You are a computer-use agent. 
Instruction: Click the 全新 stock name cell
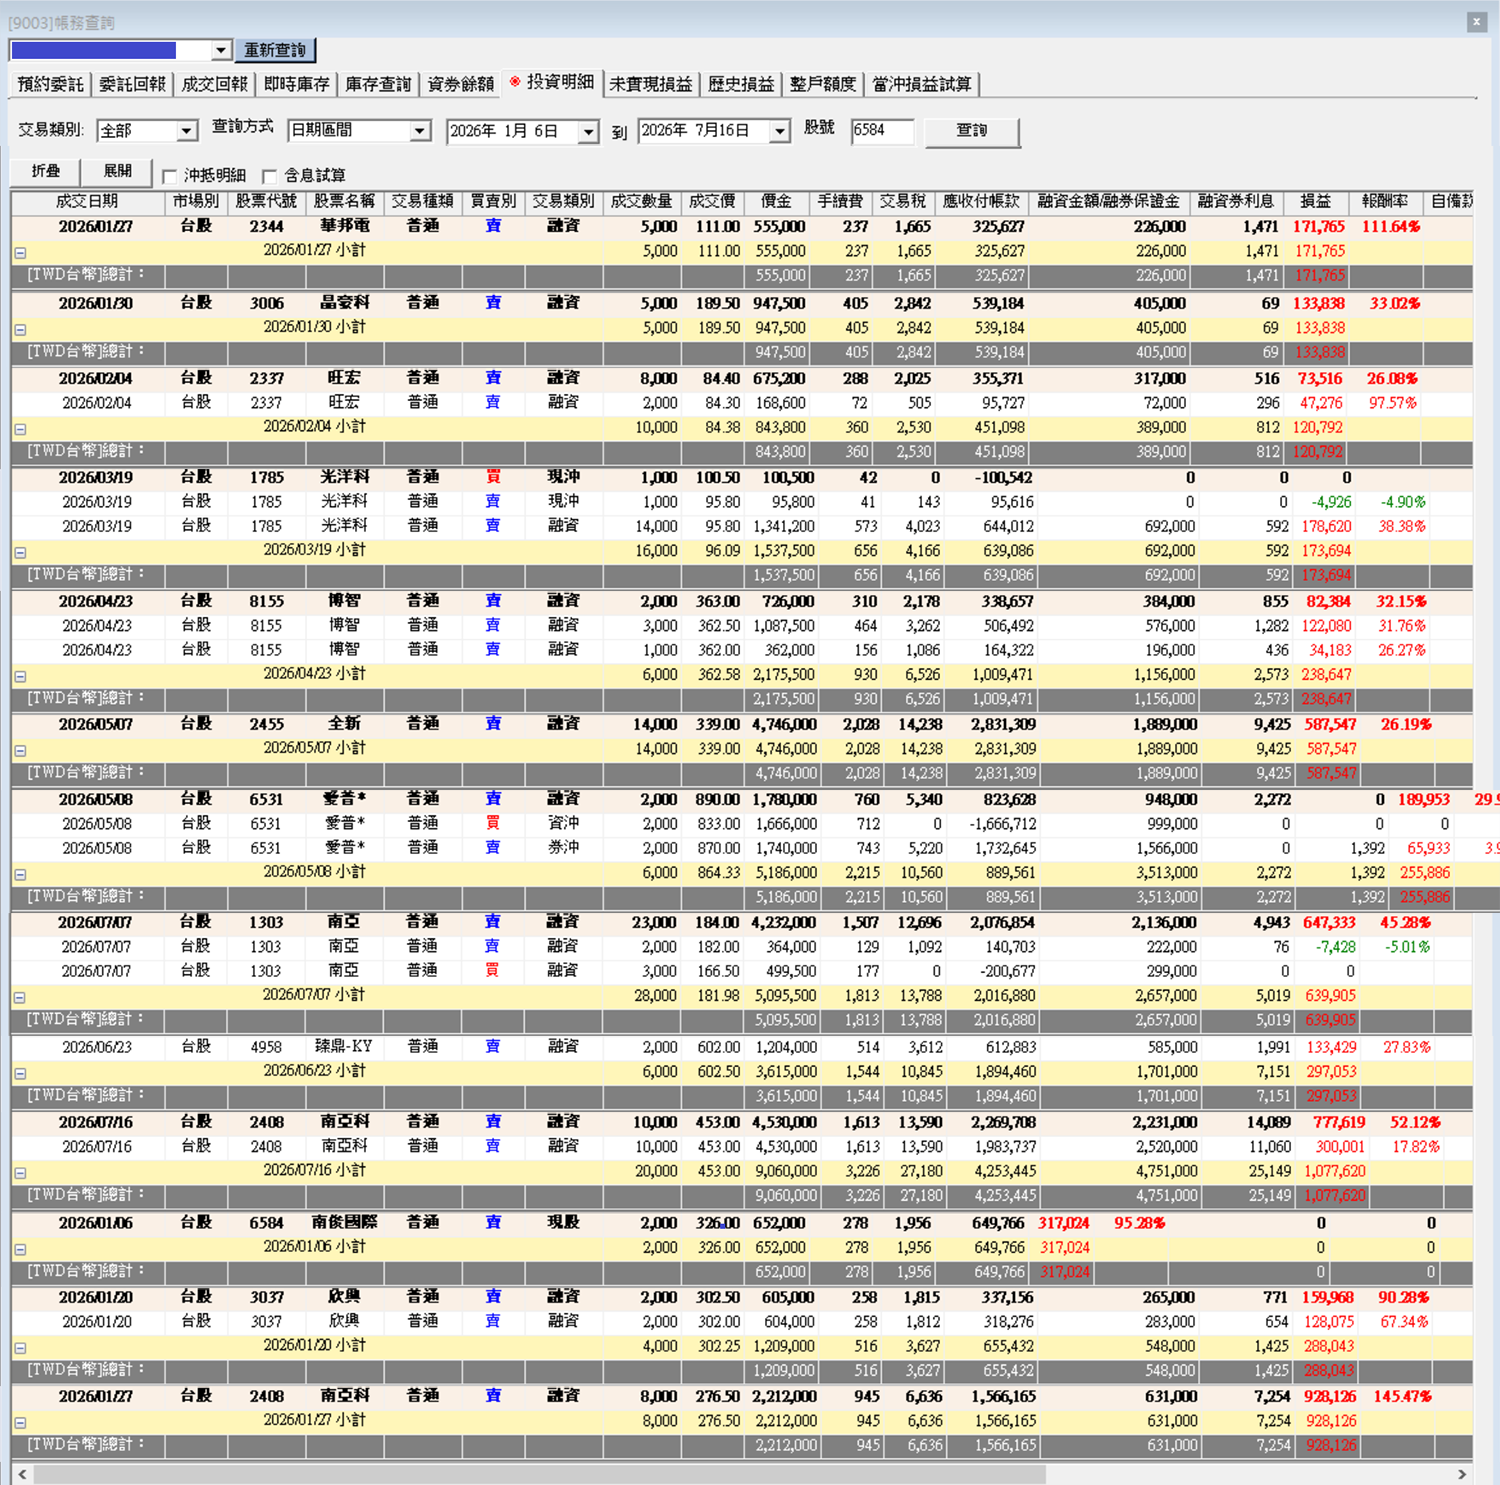344,724
